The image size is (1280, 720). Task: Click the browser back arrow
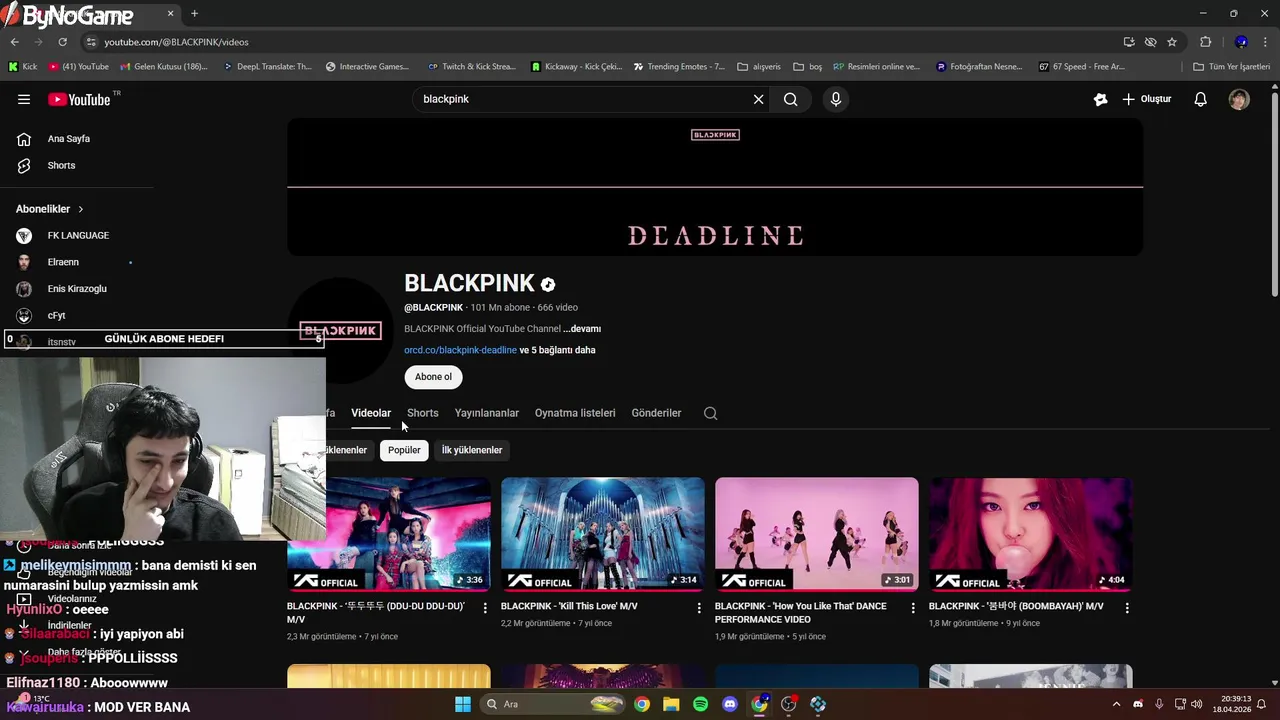coord(14,42)
